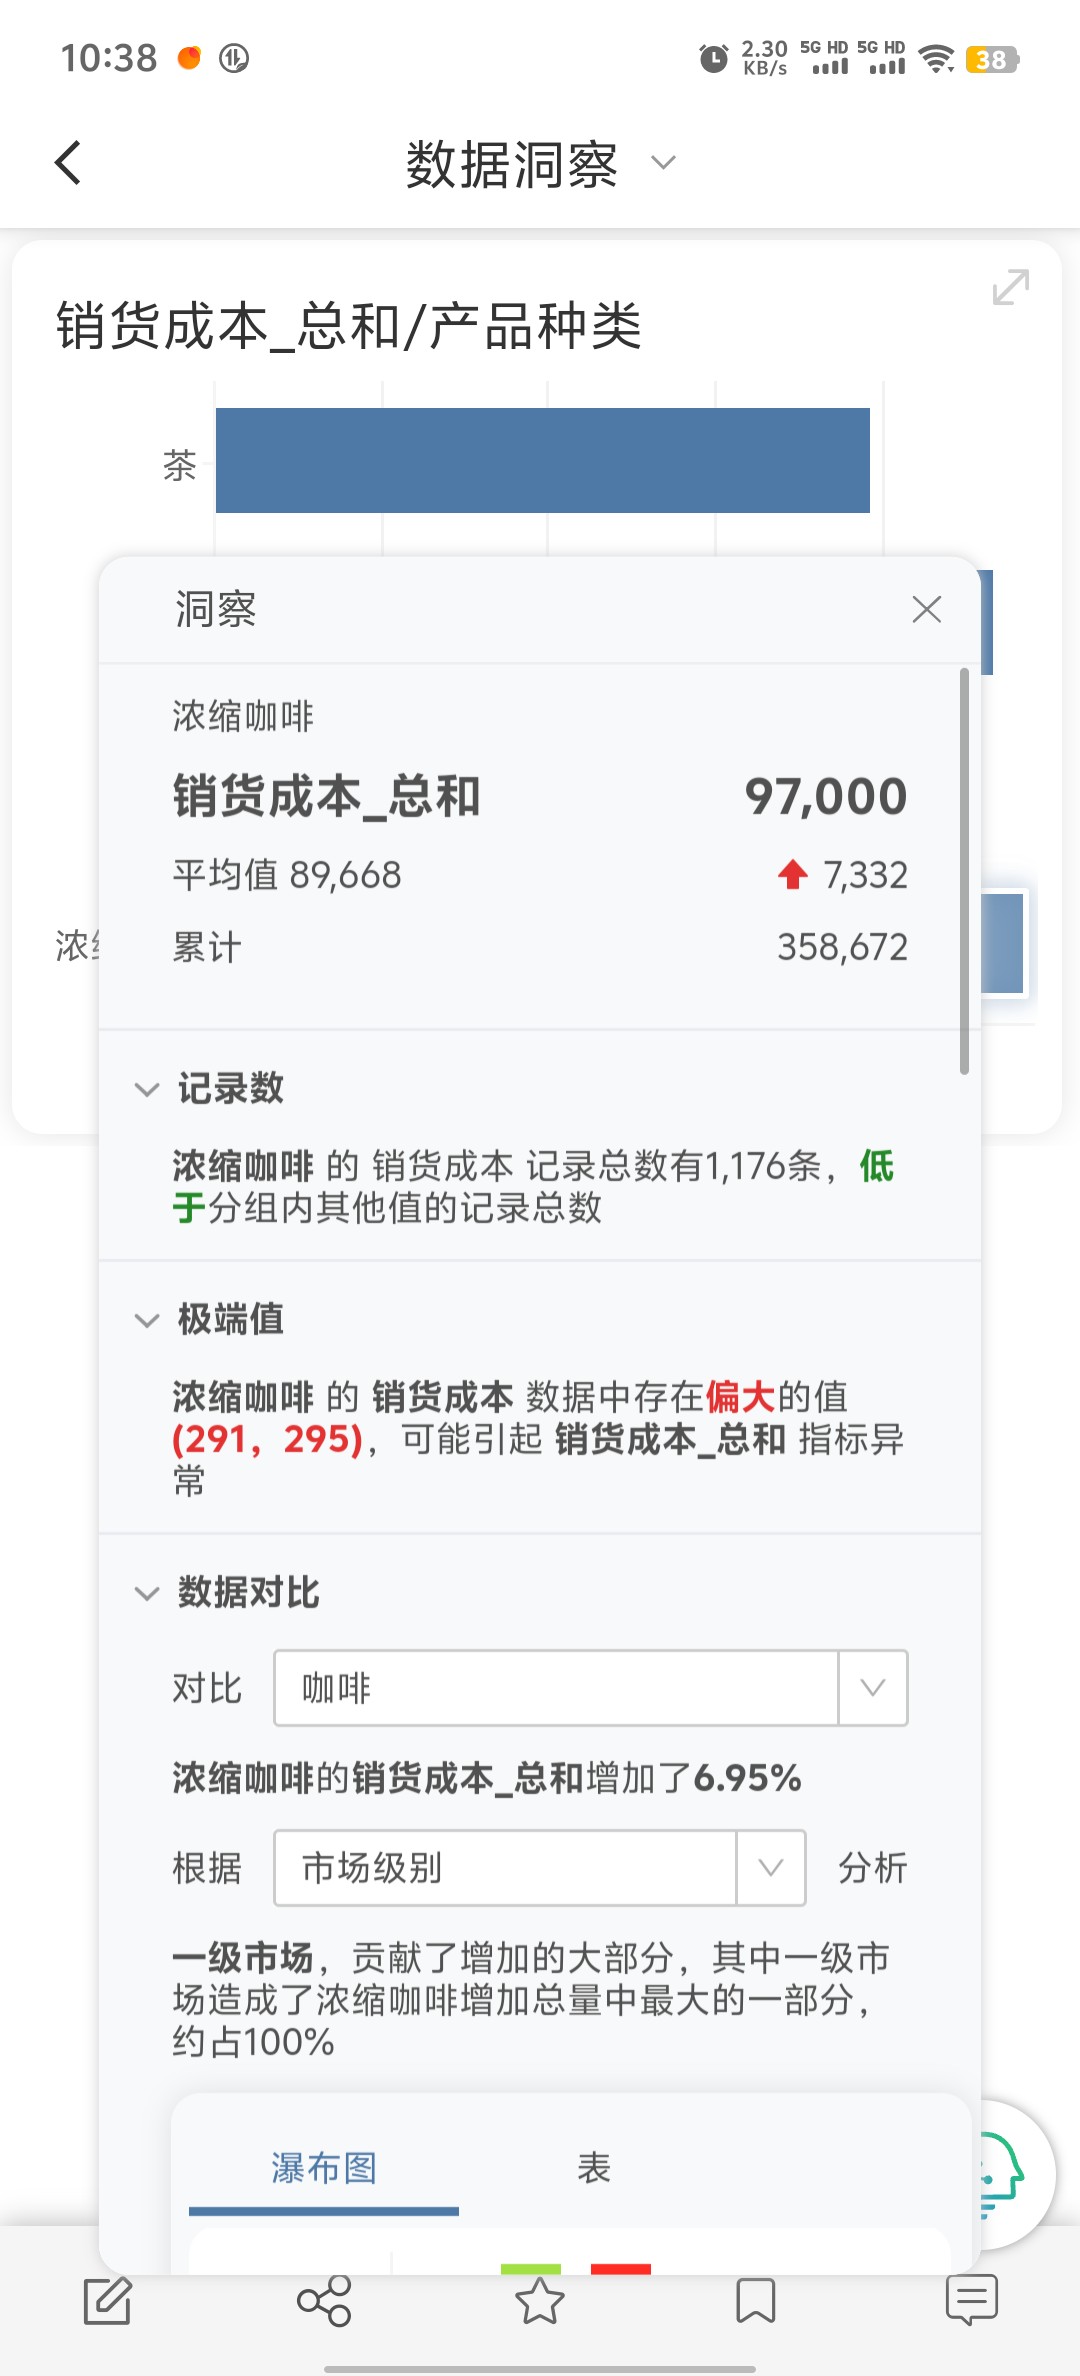Tap the share icon in bottom bar

coord(324,2300)
